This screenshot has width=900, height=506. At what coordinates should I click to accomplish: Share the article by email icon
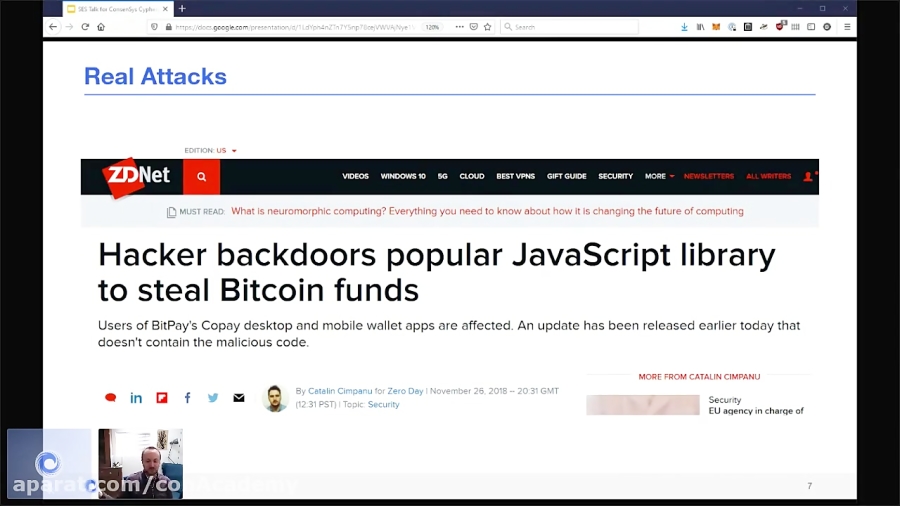pyautogui.click(x=239, y=398)
